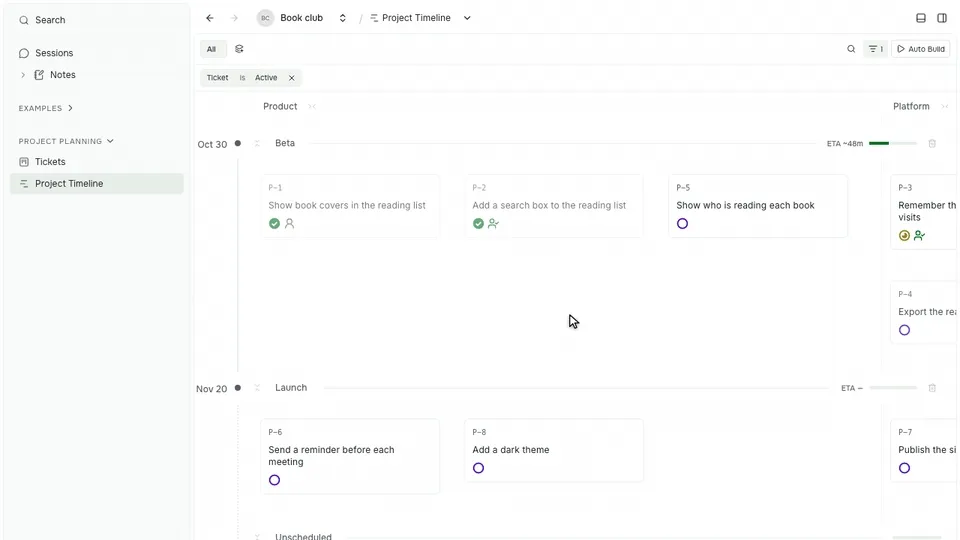This screenshot has height=540, width=960.
Task: Click the Nov 20 milestone marker
Action: tap(238, 388)
